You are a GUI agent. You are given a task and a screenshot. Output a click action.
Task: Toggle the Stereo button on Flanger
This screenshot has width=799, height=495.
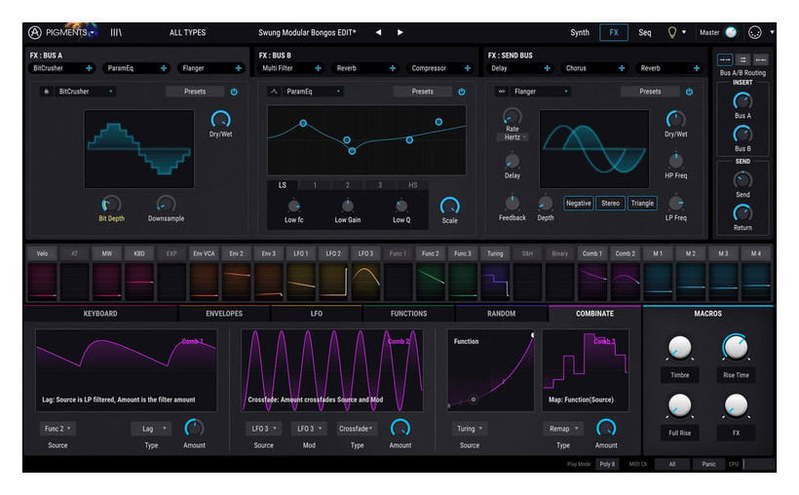(x=610, y=203)
